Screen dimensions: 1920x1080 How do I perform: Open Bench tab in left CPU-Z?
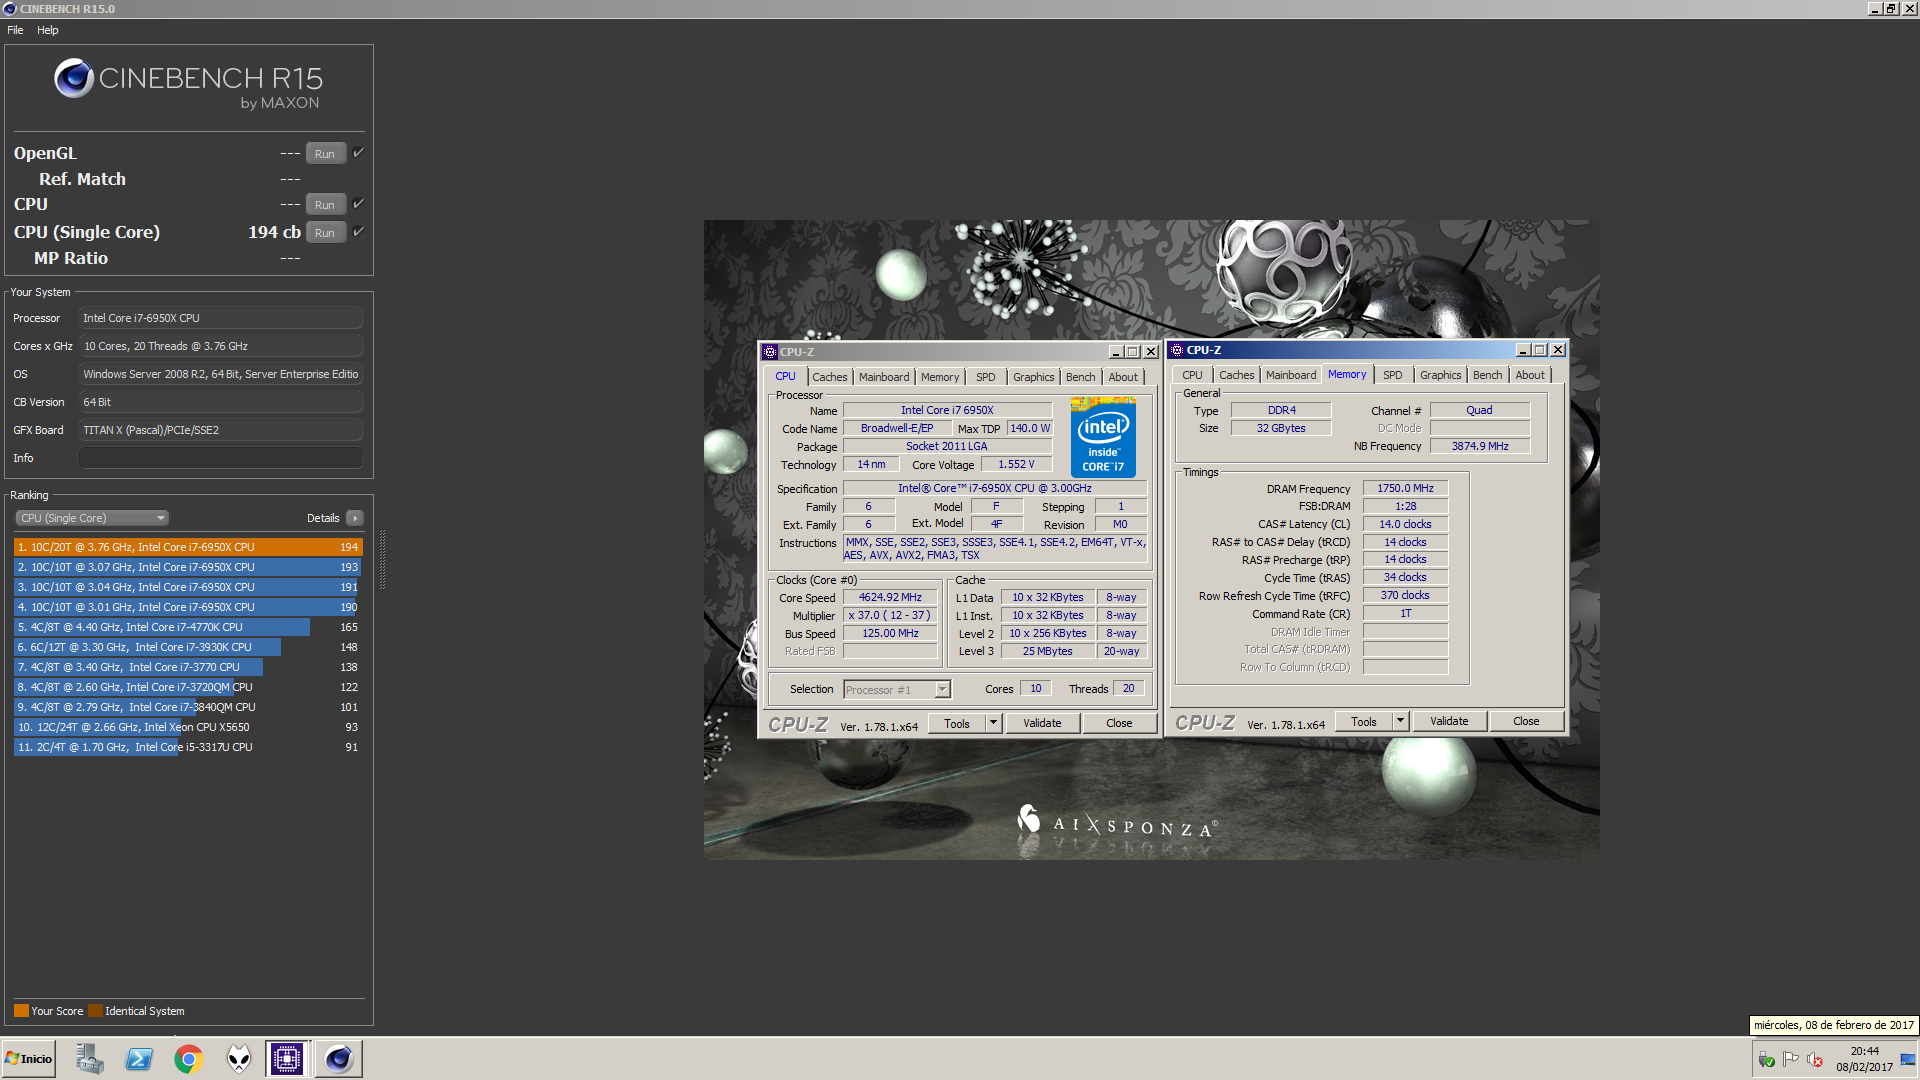1080,377
